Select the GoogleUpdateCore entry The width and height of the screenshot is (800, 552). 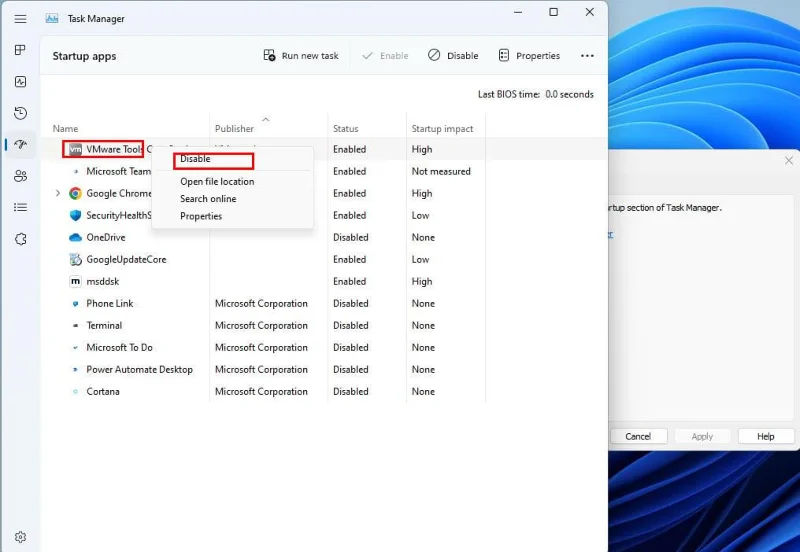(x=126, y=259)
